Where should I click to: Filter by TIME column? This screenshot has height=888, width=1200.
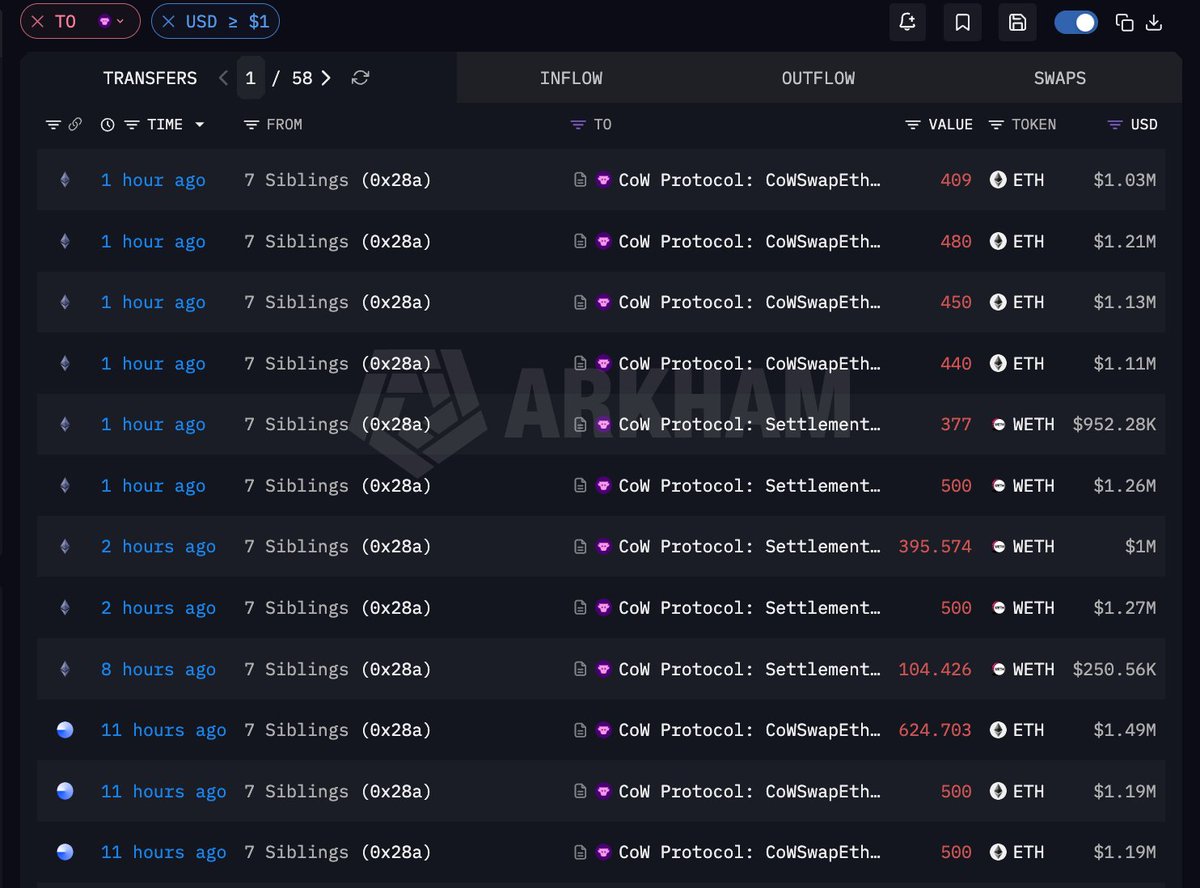coord(131,125)
